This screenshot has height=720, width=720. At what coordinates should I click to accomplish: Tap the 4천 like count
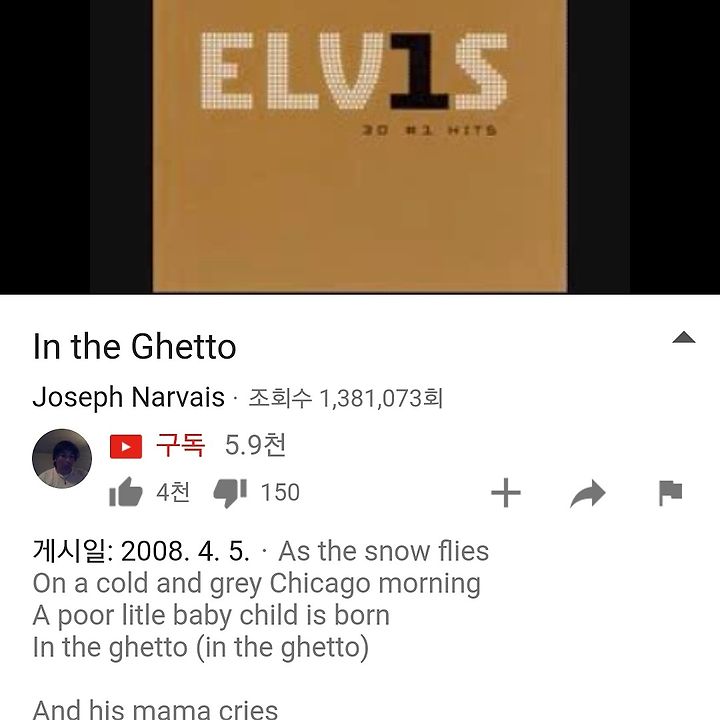[173, 492]
